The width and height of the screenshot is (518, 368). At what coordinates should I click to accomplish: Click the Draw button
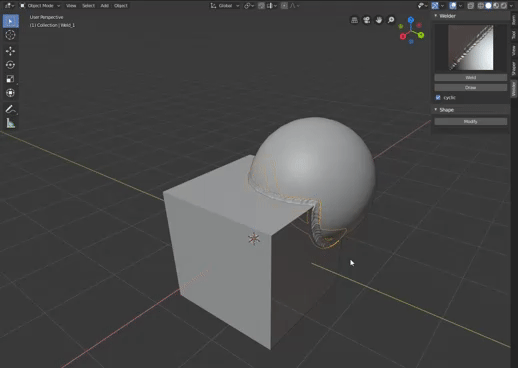[471, 87]
